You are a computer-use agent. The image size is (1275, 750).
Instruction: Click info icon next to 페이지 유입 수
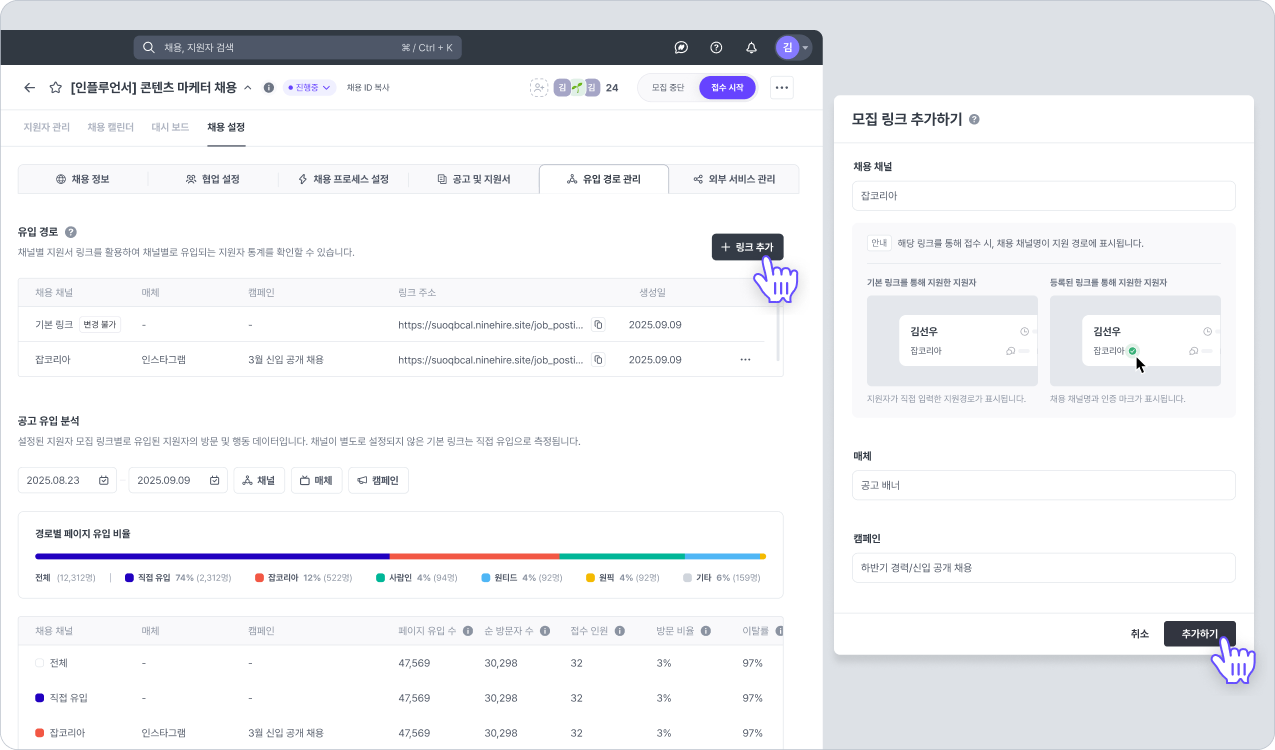pyautogui.click(x=468, y=631)
